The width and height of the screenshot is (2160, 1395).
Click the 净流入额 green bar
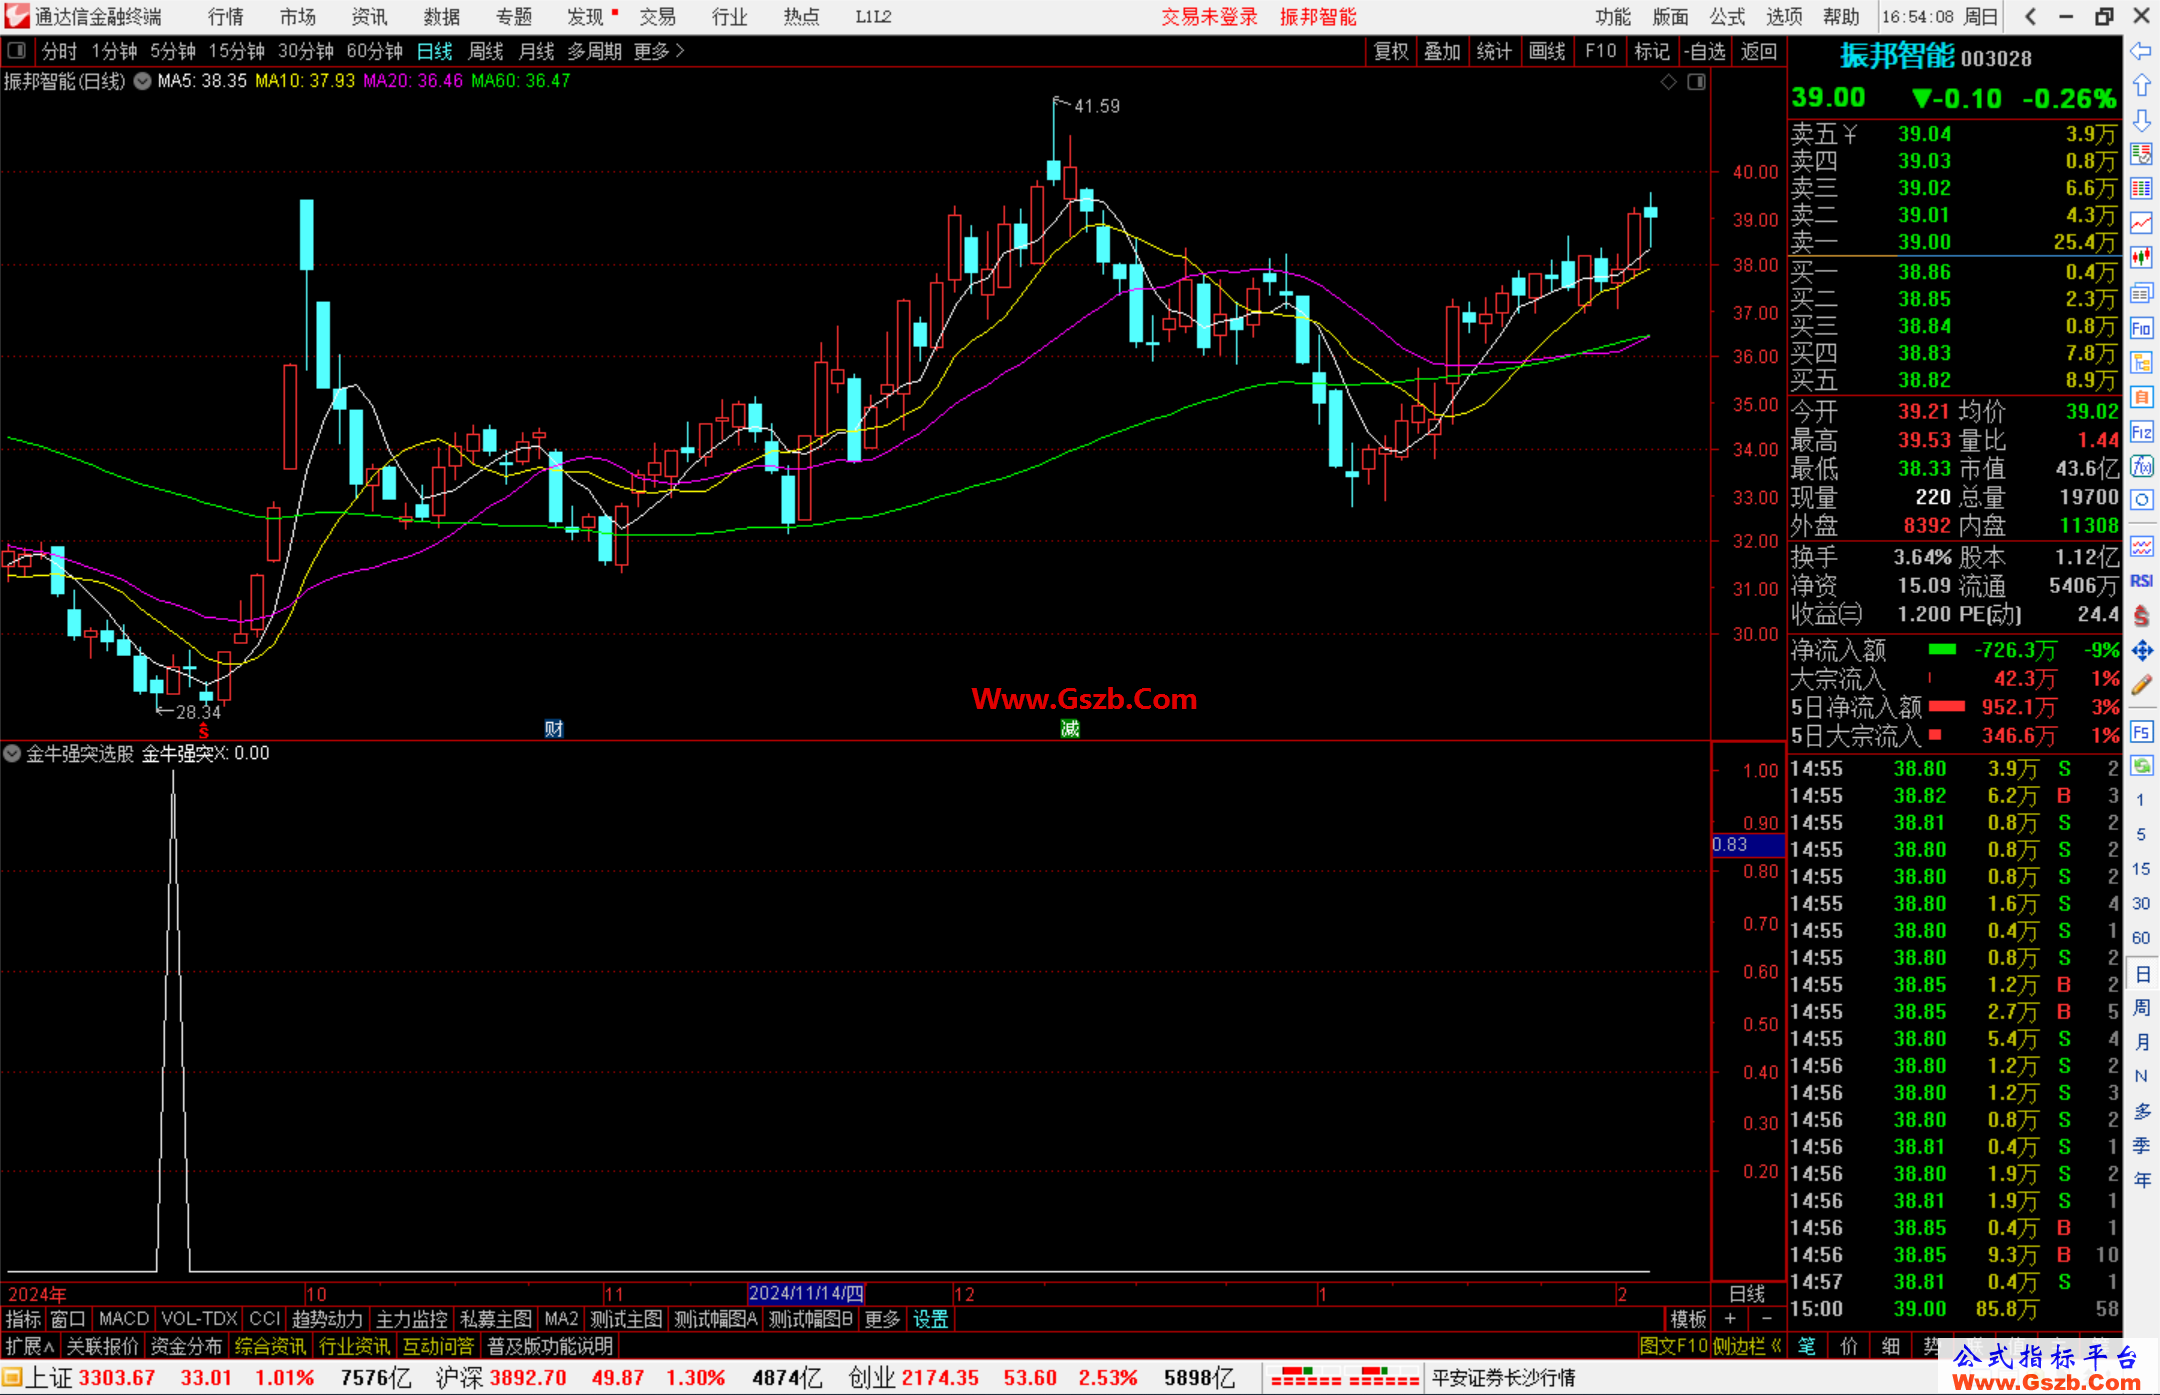(1942, 650)
